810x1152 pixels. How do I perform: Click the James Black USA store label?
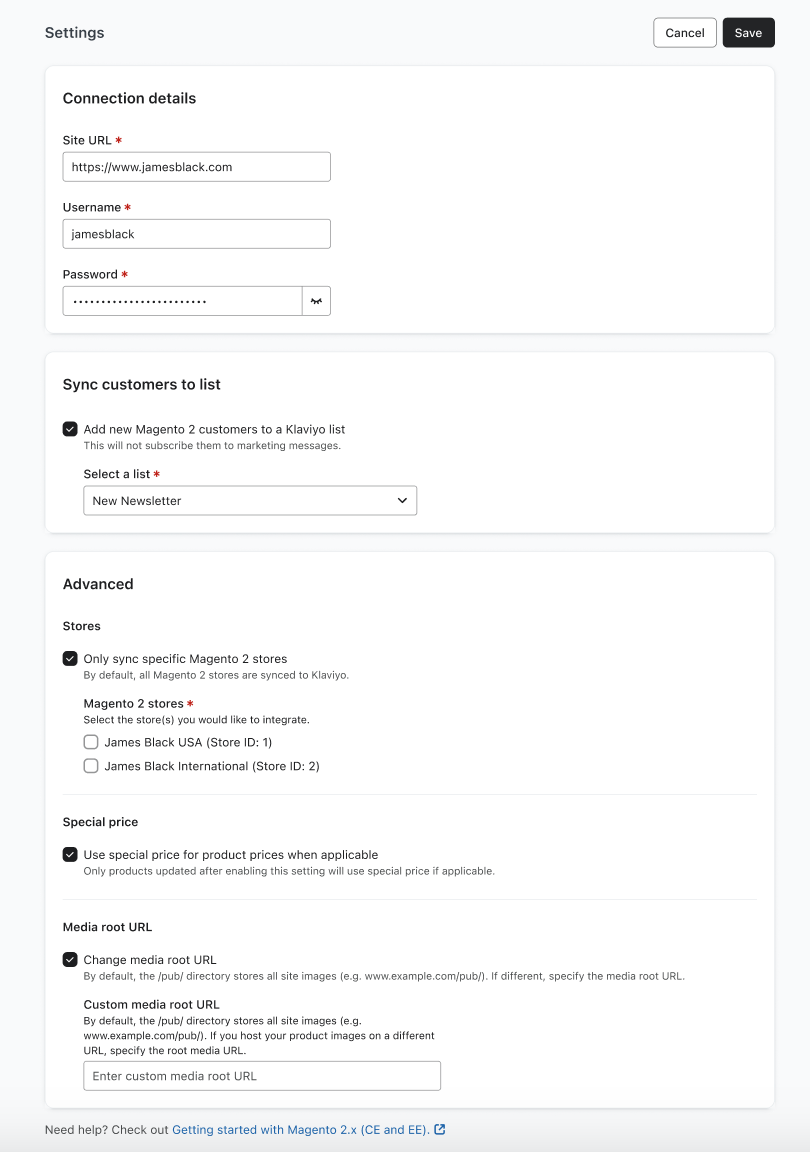click(188, 743)
